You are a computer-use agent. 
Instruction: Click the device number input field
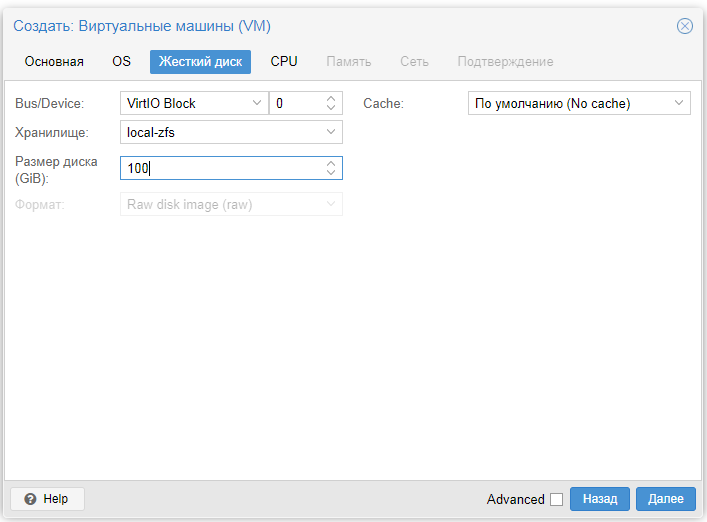[x=296, y=103]
